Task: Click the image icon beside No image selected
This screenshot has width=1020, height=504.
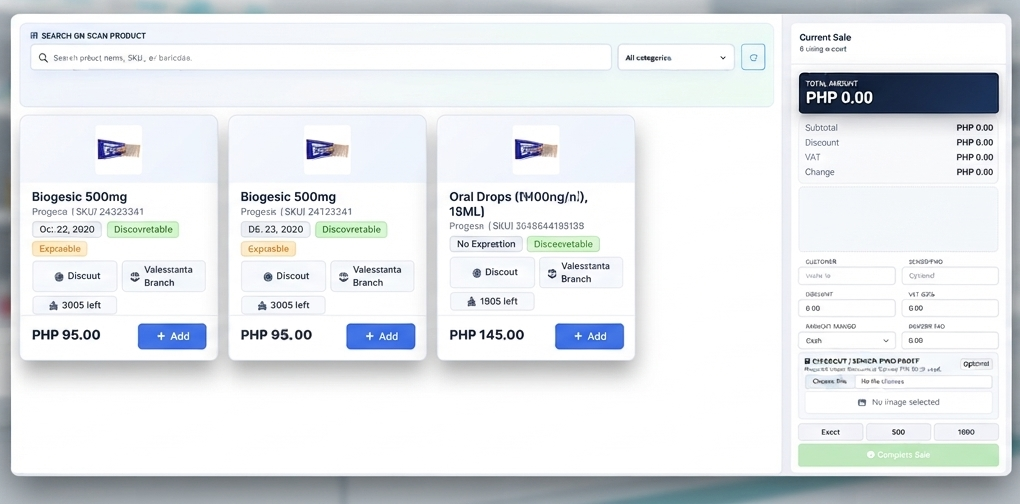Action: click(x=862, y=403)
